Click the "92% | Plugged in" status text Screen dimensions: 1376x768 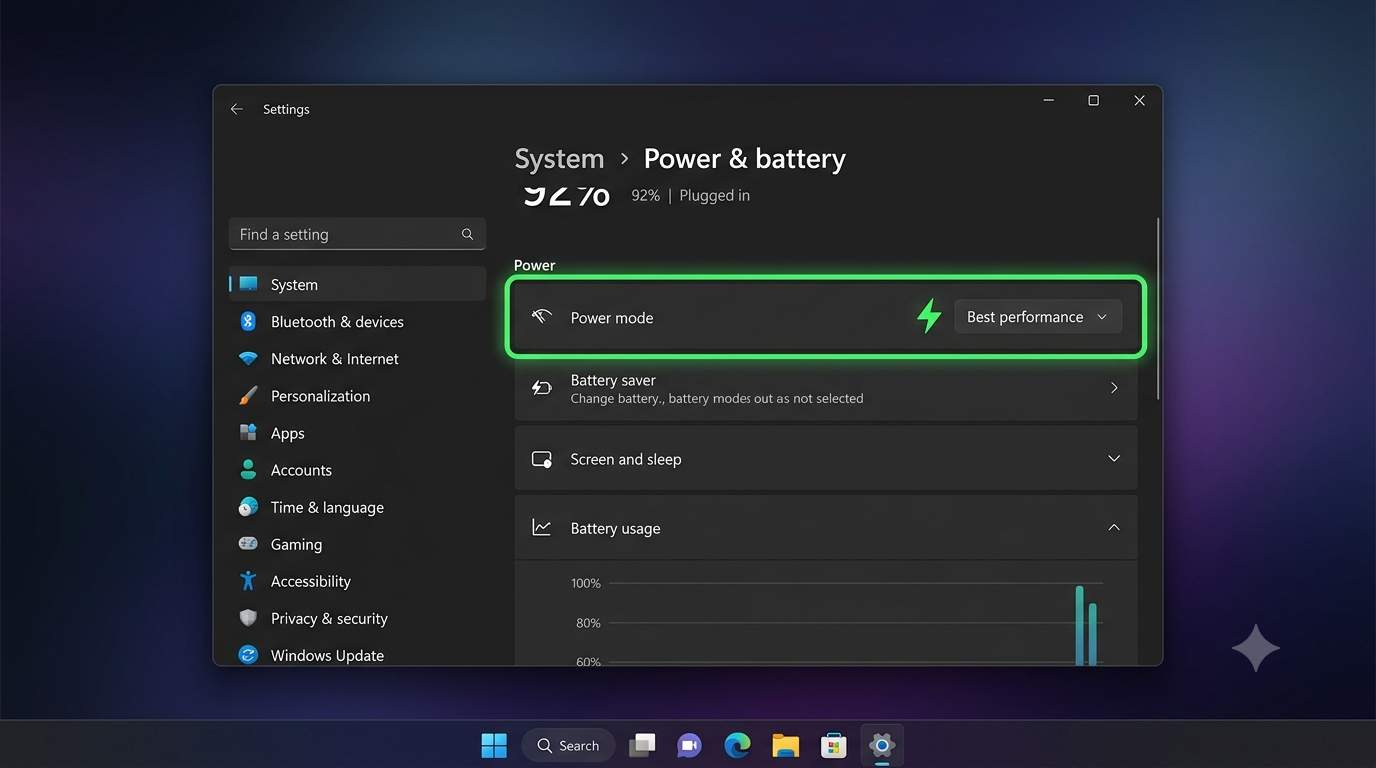click(690, 196)
